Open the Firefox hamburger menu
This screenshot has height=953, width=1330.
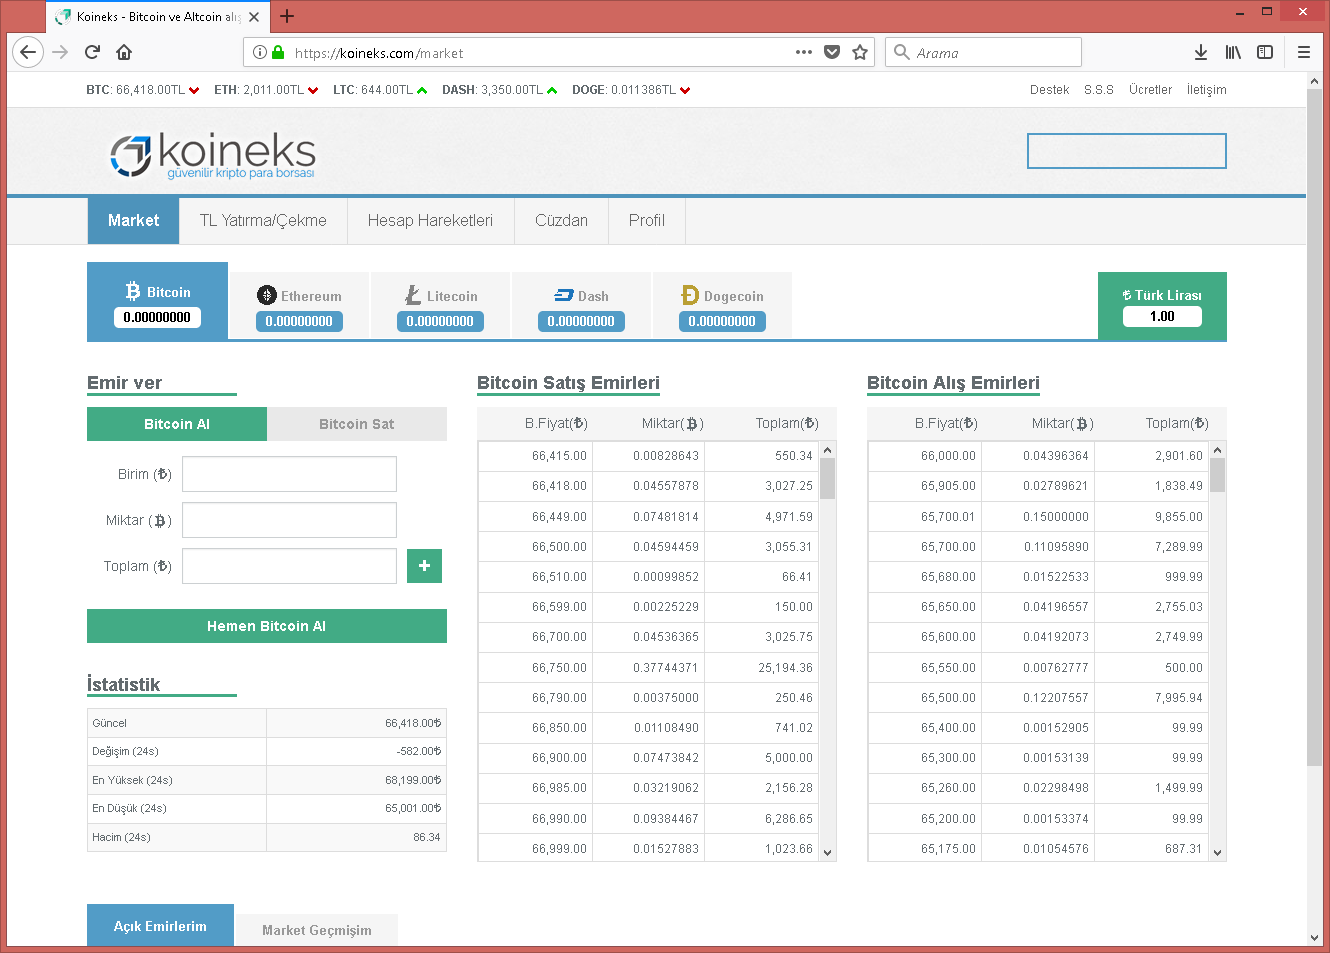coord(1304,52)
